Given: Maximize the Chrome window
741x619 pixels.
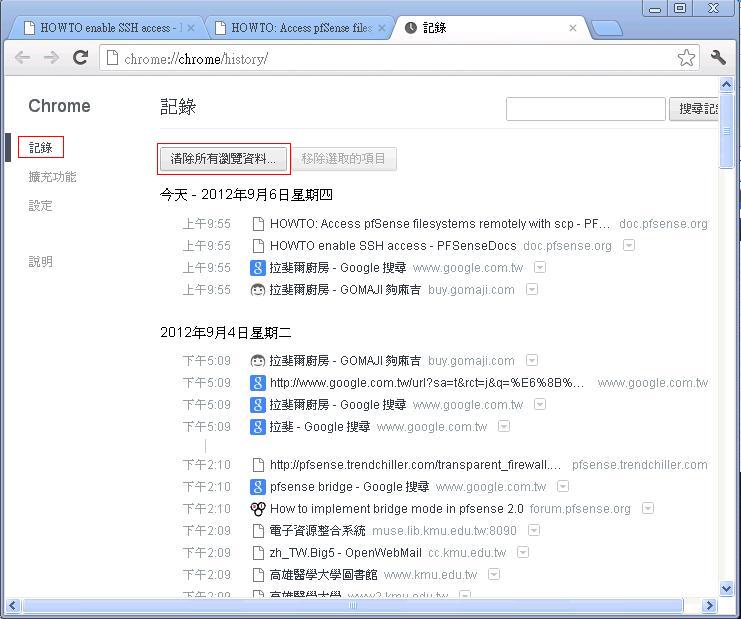Looking at the screenshot, I should coord(680,8).
